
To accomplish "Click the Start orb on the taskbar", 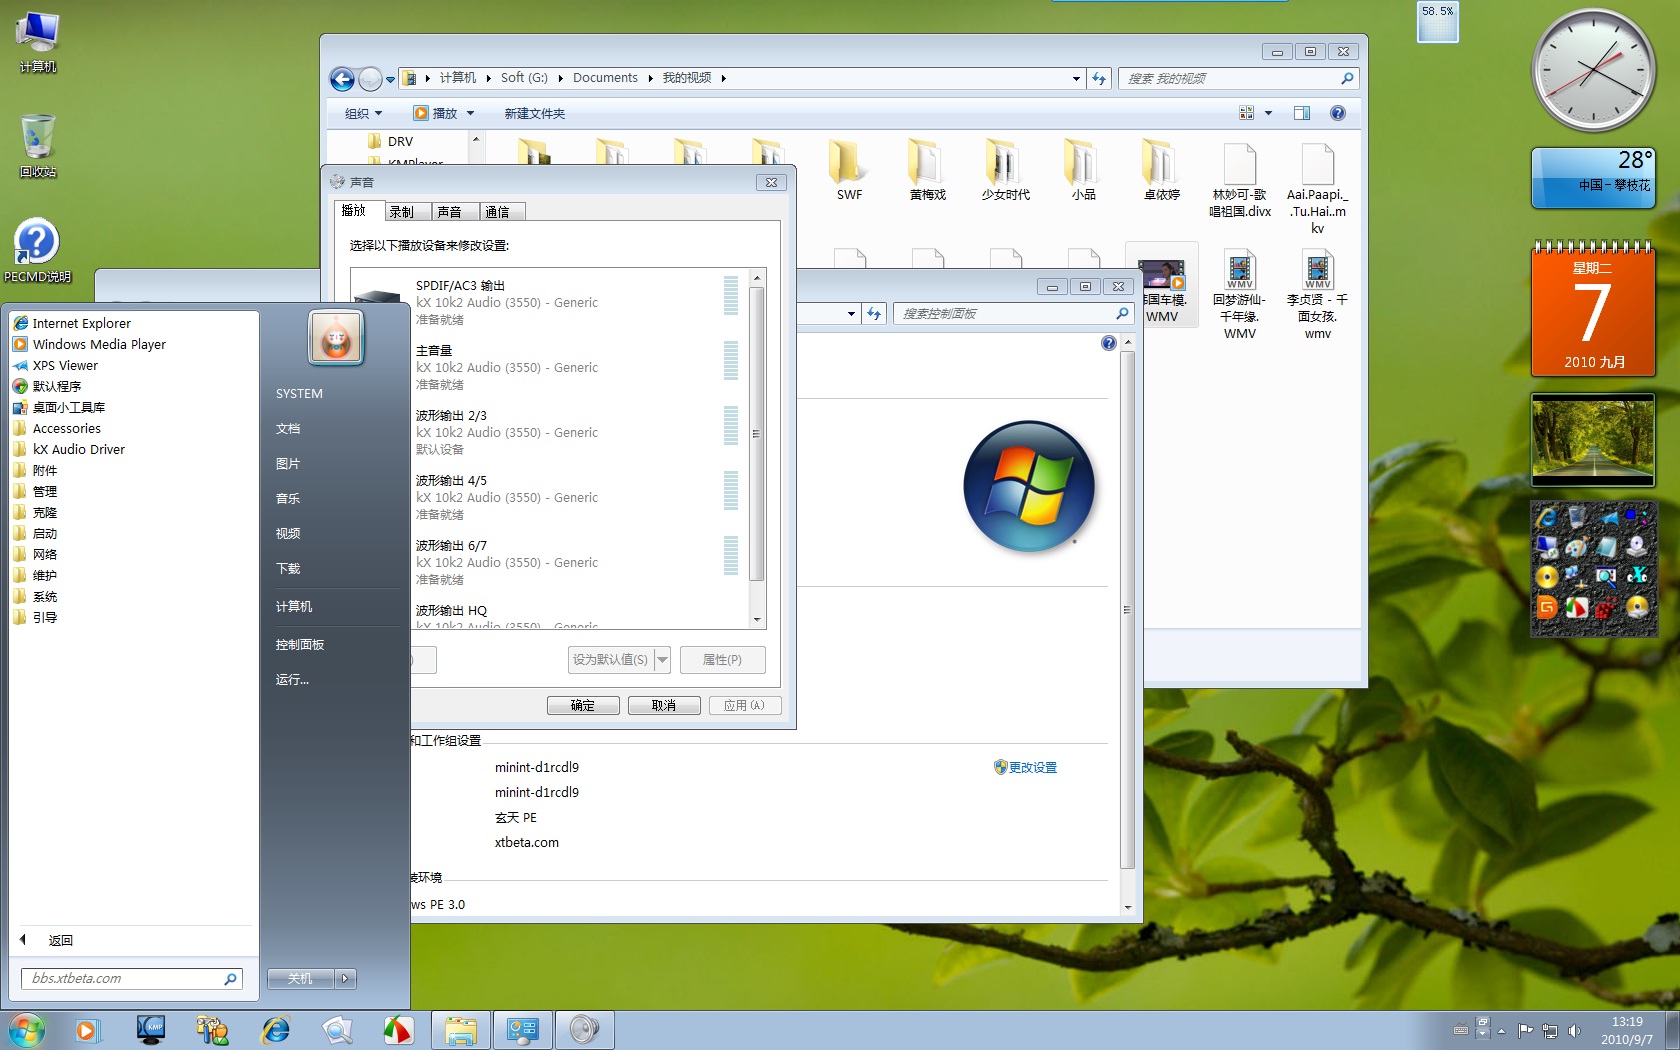I will pos(27,1029).
